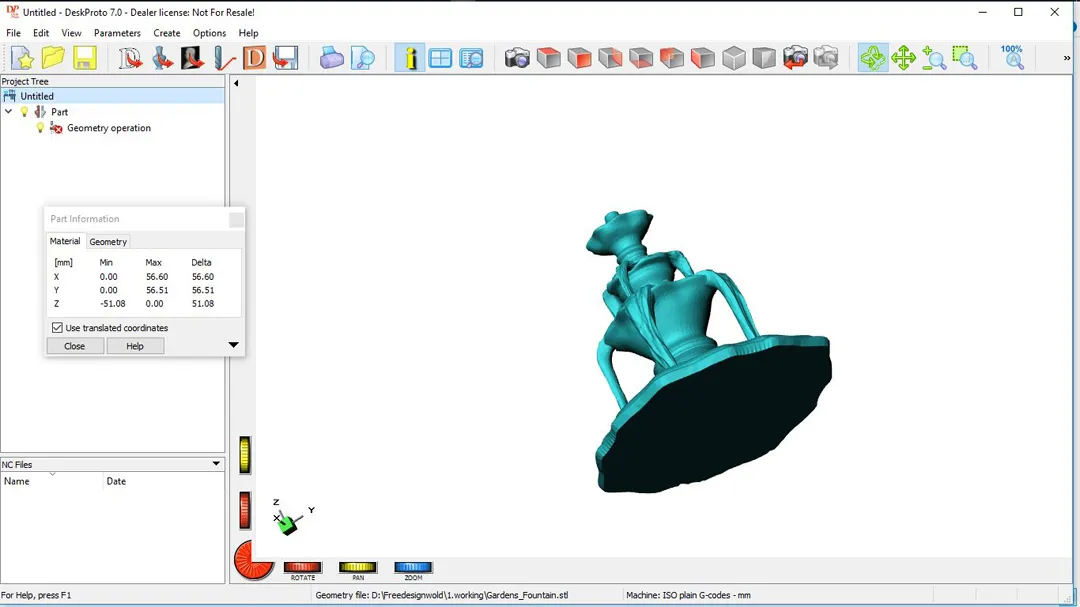The image size is (1080, 607).
Task: Open the Create menu
Action: click(167, 33)
